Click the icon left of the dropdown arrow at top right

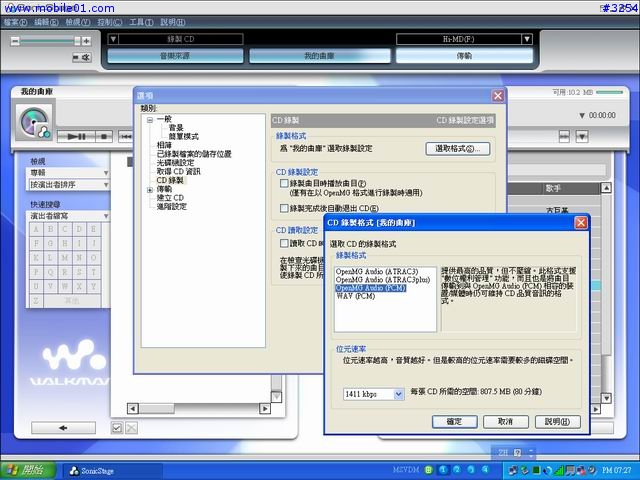[x=564, y=136]
